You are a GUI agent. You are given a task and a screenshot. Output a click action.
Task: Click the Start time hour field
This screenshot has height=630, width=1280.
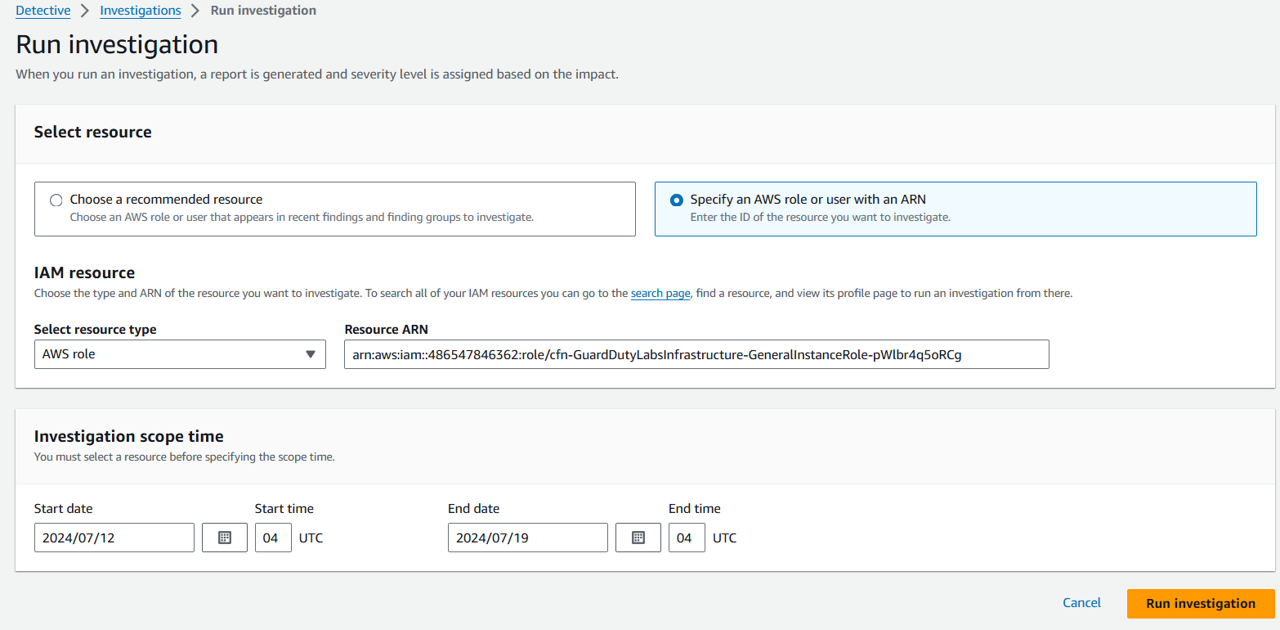273,538
